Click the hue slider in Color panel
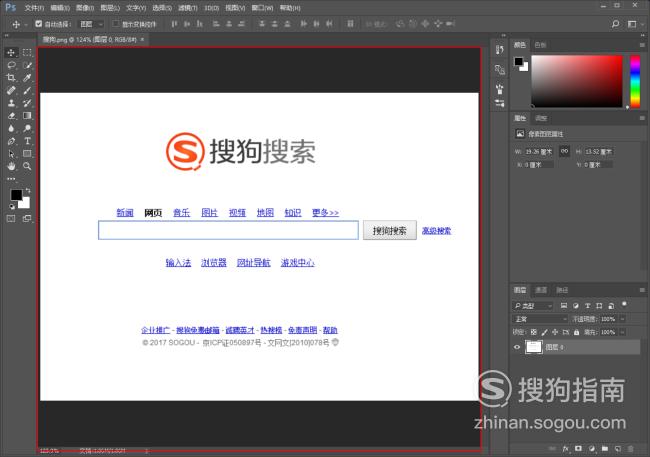 point(635,81)
